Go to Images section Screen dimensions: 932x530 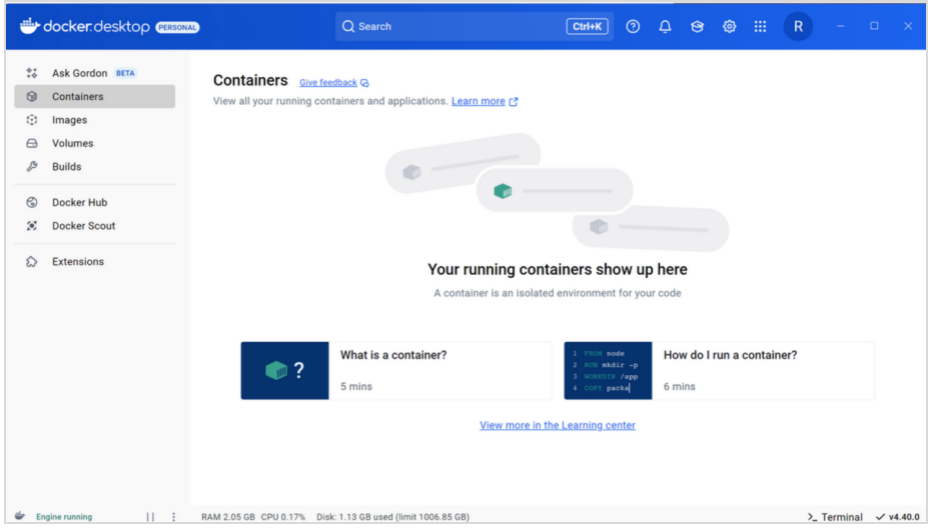click(95, 120)
